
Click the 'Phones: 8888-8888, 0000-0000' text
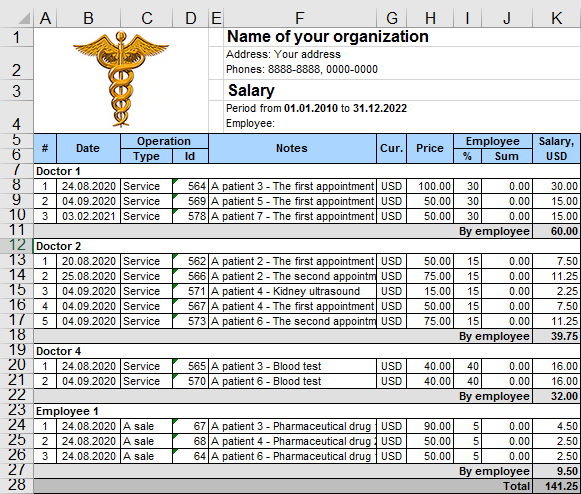pyautogui.click(x=302, y=69)
